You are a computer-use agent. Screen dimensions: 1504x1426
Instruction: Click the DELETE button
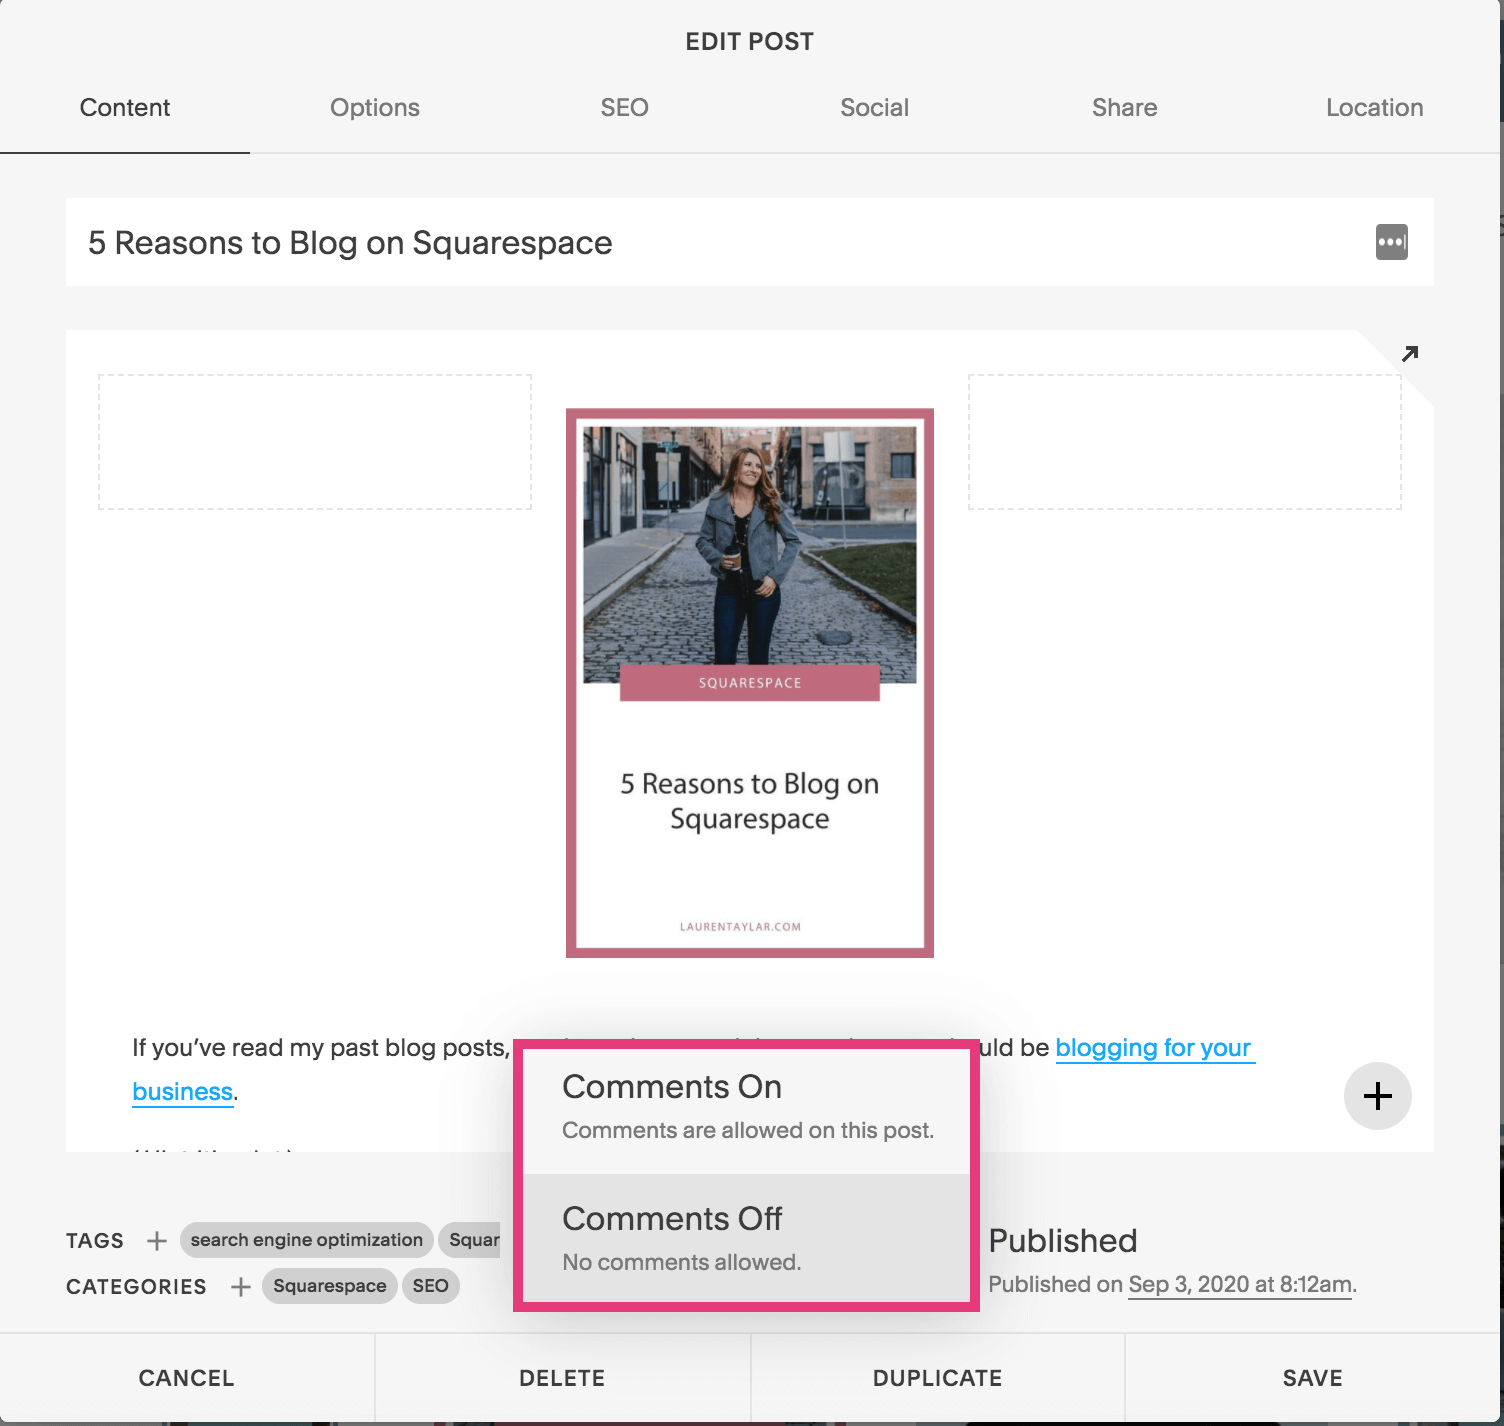click(x=562, y=1378)
